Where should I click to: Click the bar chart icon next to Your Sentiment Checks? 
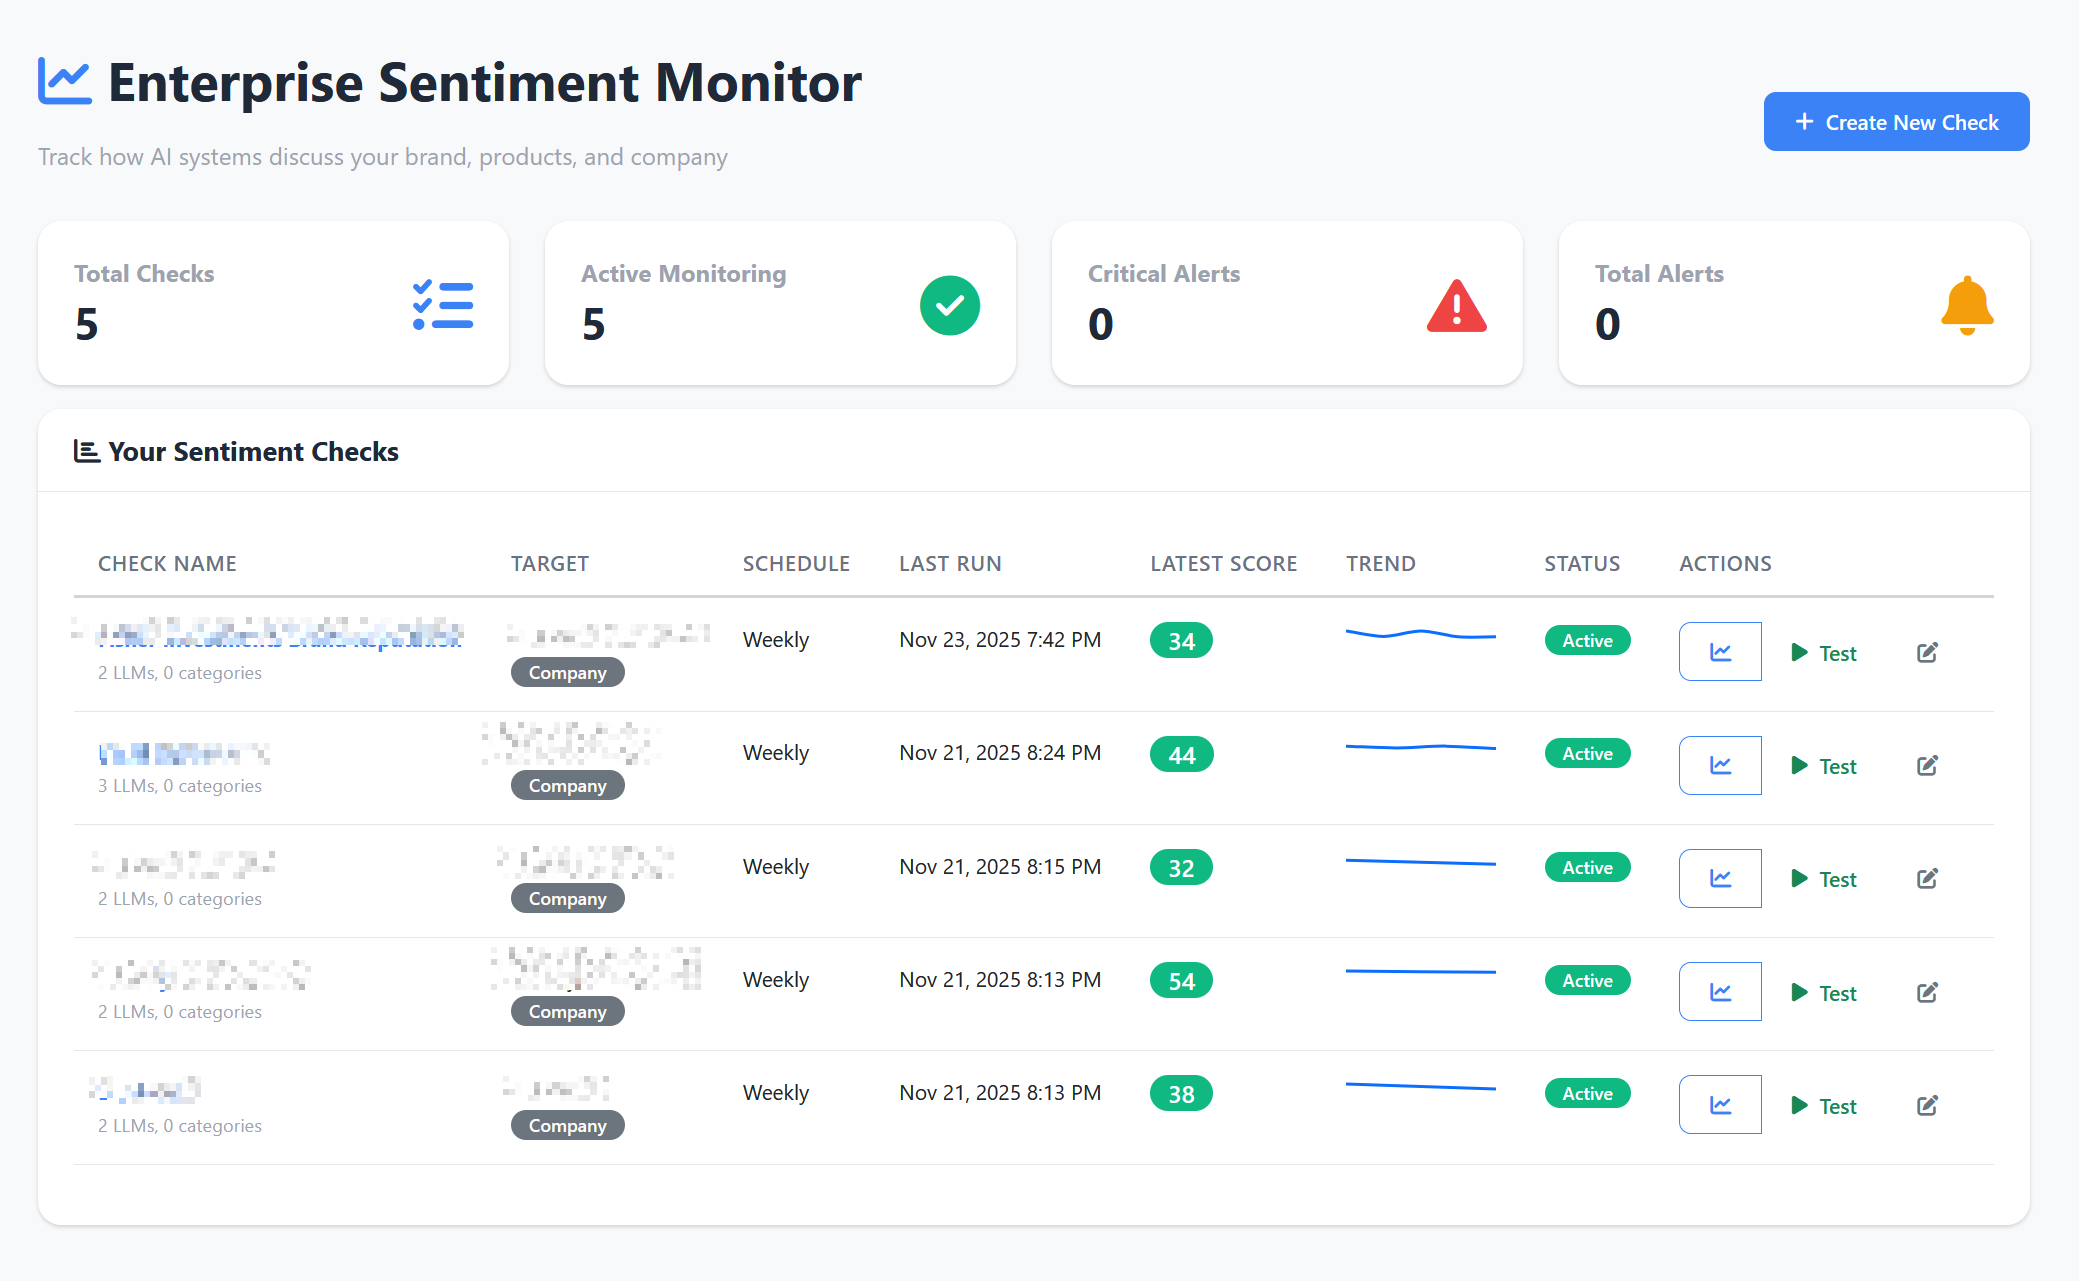tap(85, 451)
